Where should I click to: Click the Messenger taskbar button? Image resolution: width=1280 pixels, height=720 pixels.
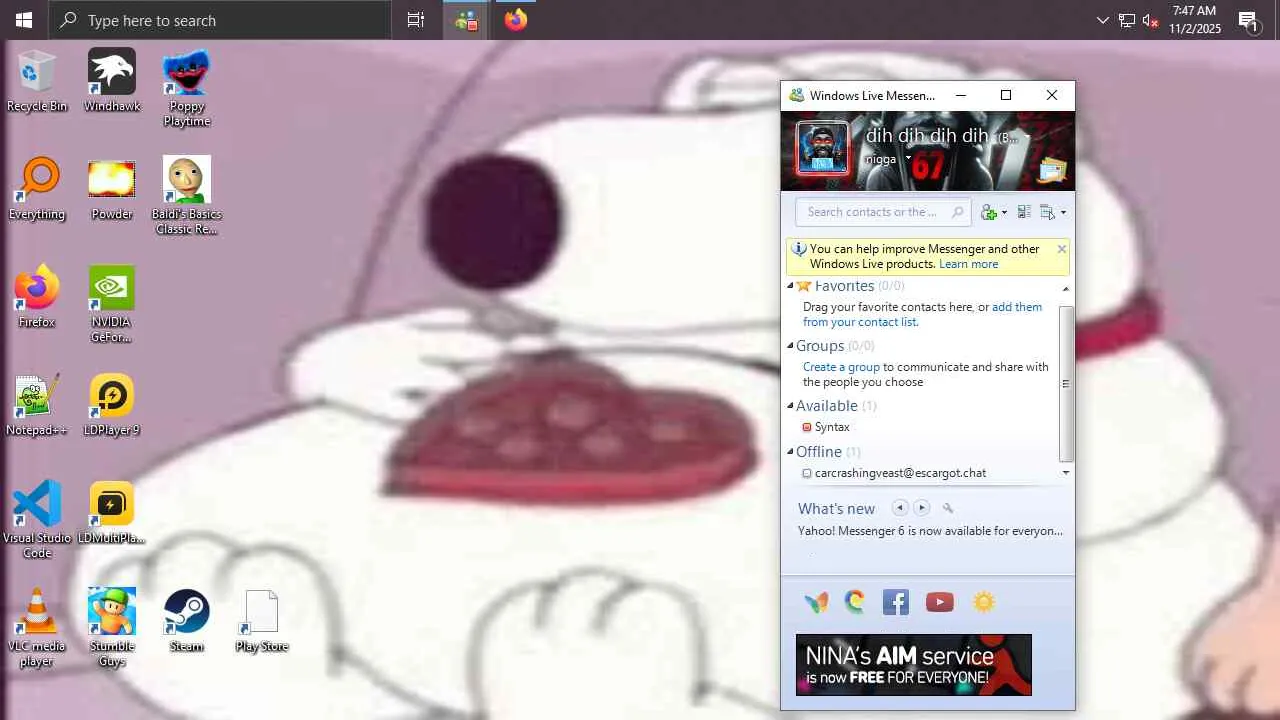click(466, 20)
